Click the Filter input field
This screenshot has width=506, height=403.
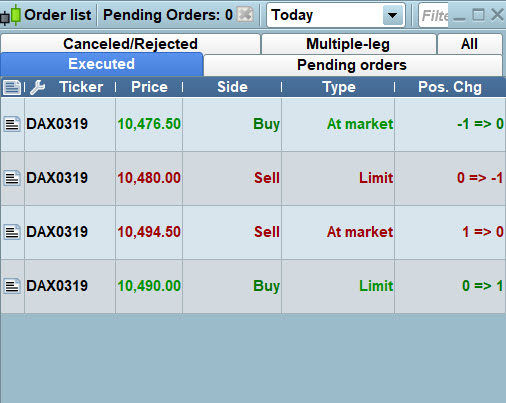433,15
